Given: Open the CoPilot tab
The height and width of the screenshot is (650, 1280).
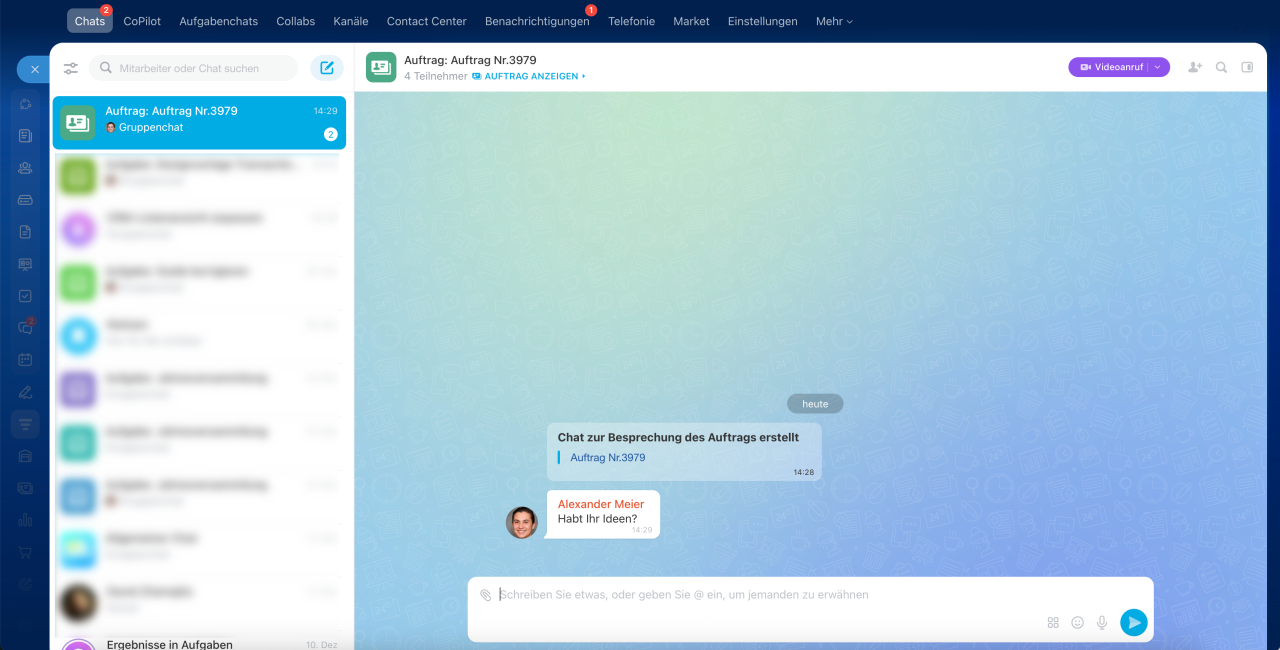Looking at the screenshot, I should [x=142, y=21].
